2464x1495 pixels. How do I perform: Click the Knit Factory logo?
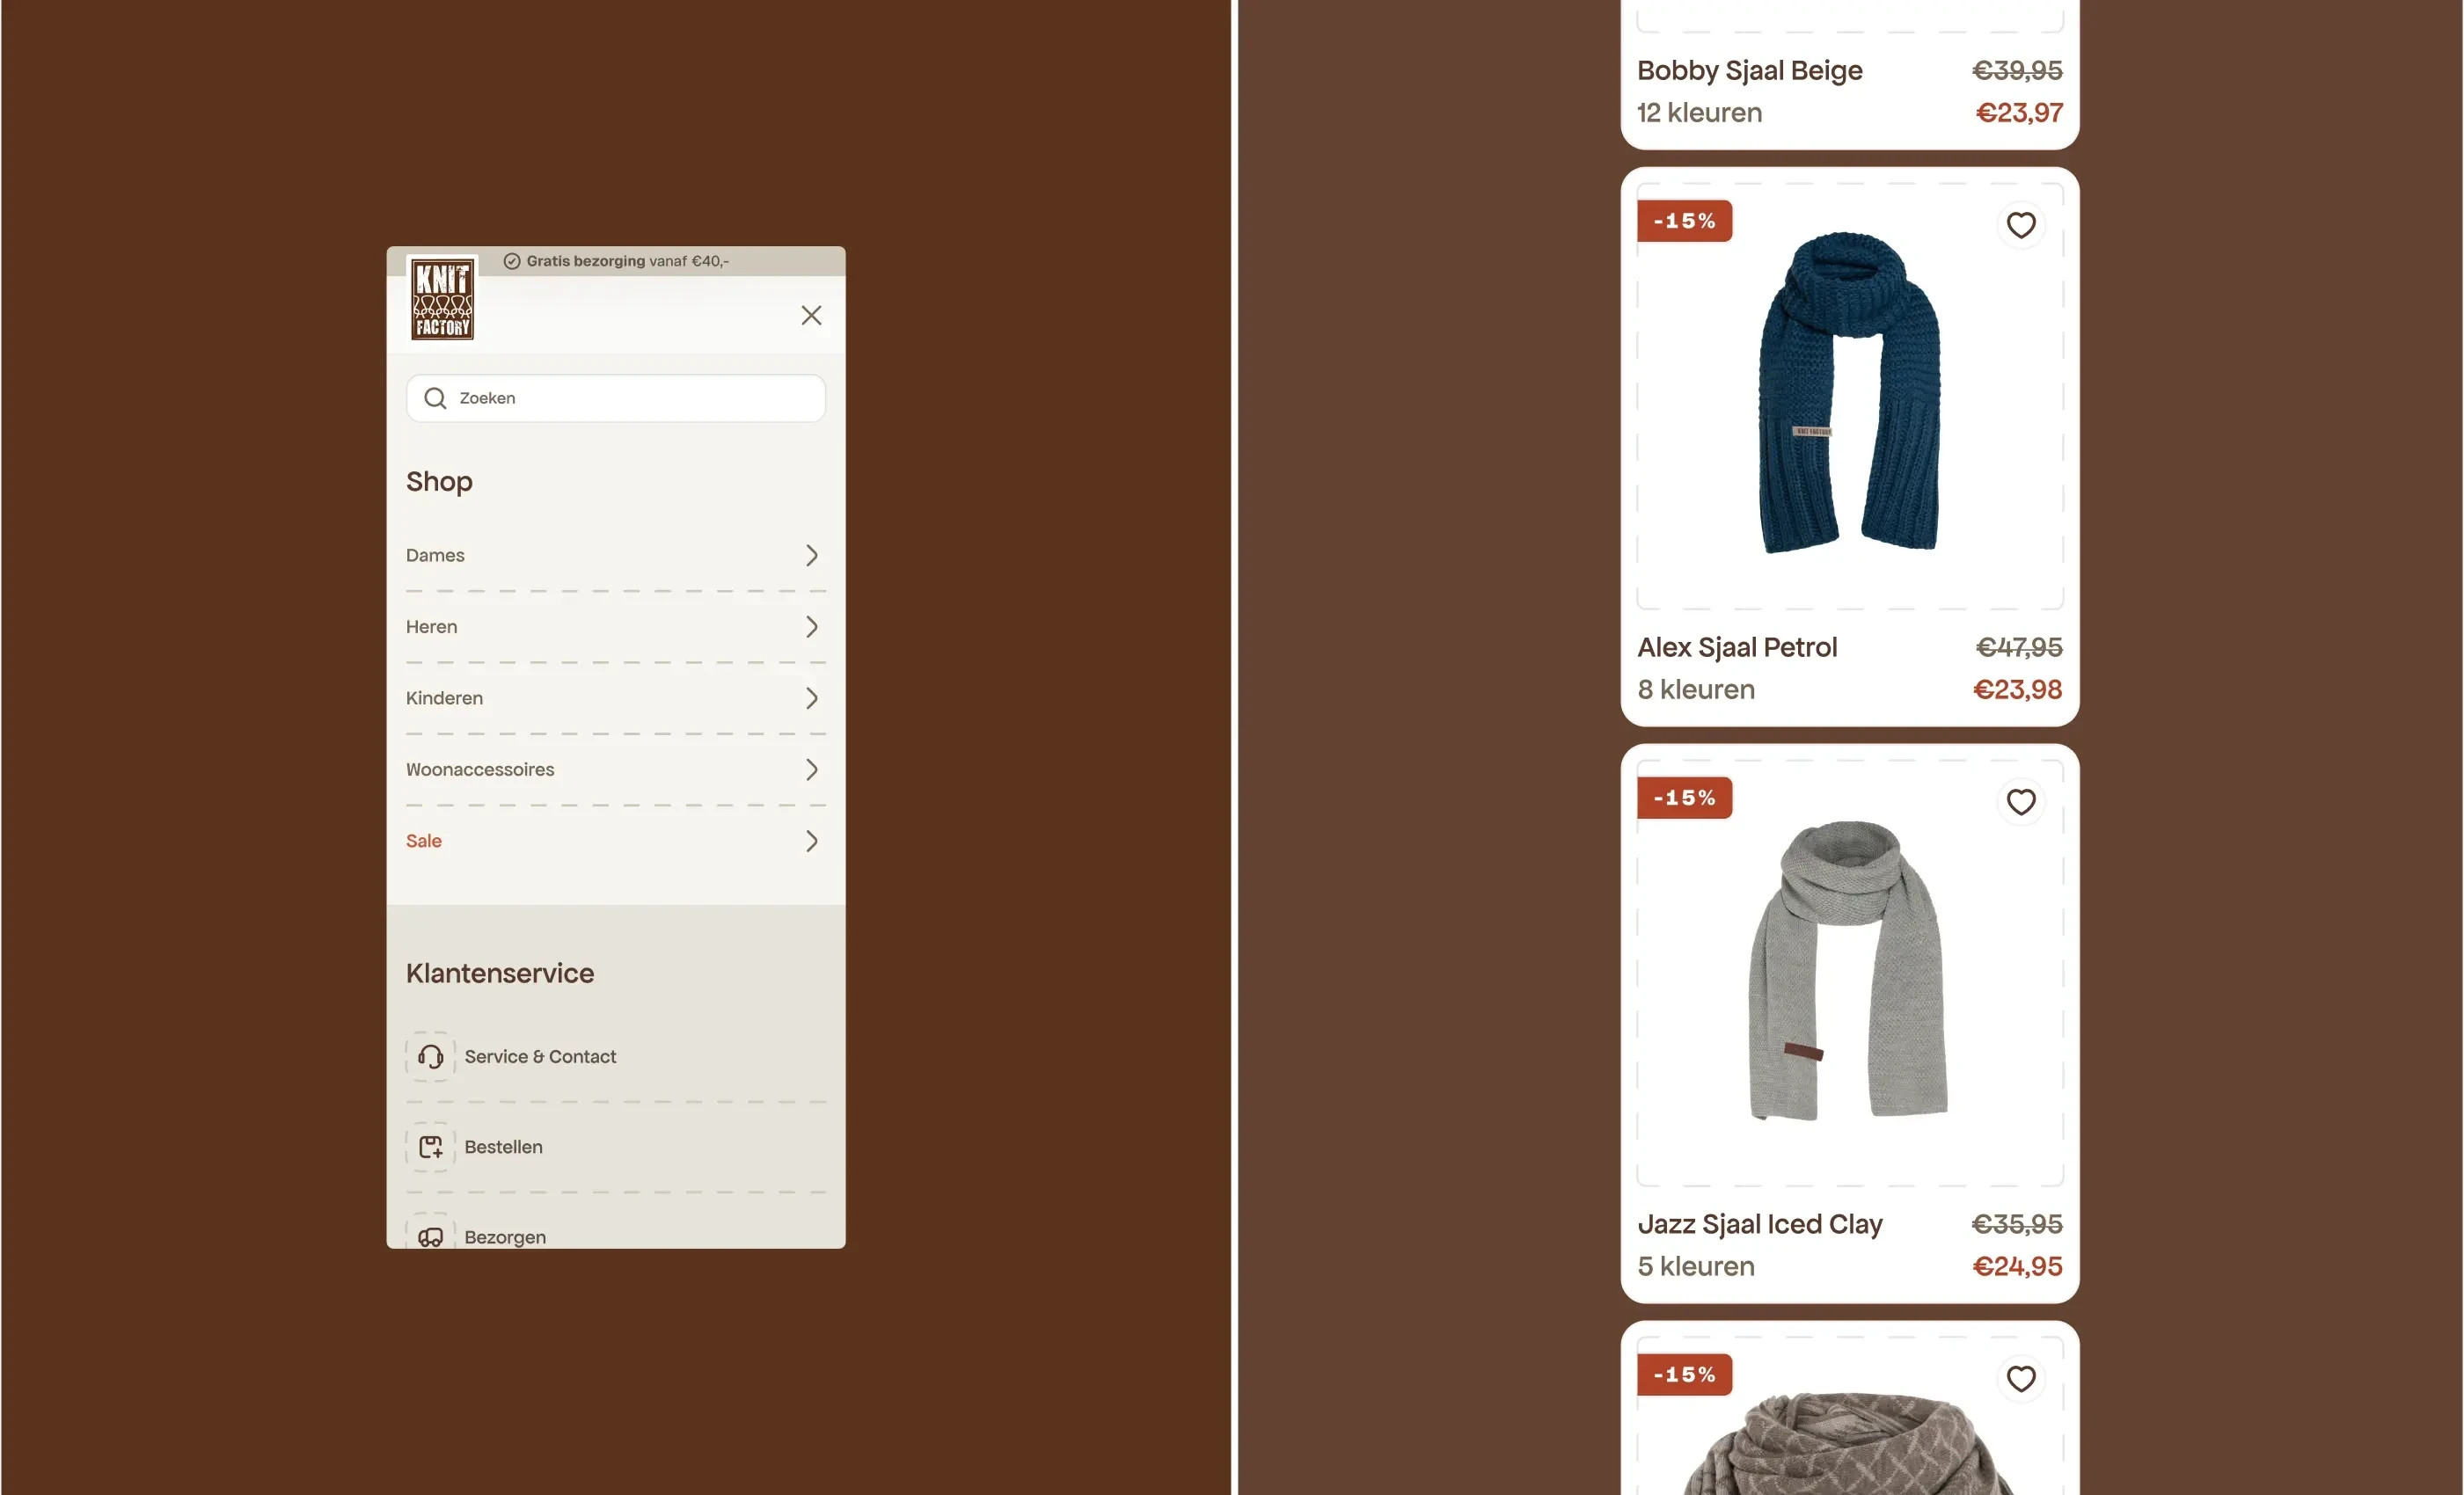click(442, 298)
